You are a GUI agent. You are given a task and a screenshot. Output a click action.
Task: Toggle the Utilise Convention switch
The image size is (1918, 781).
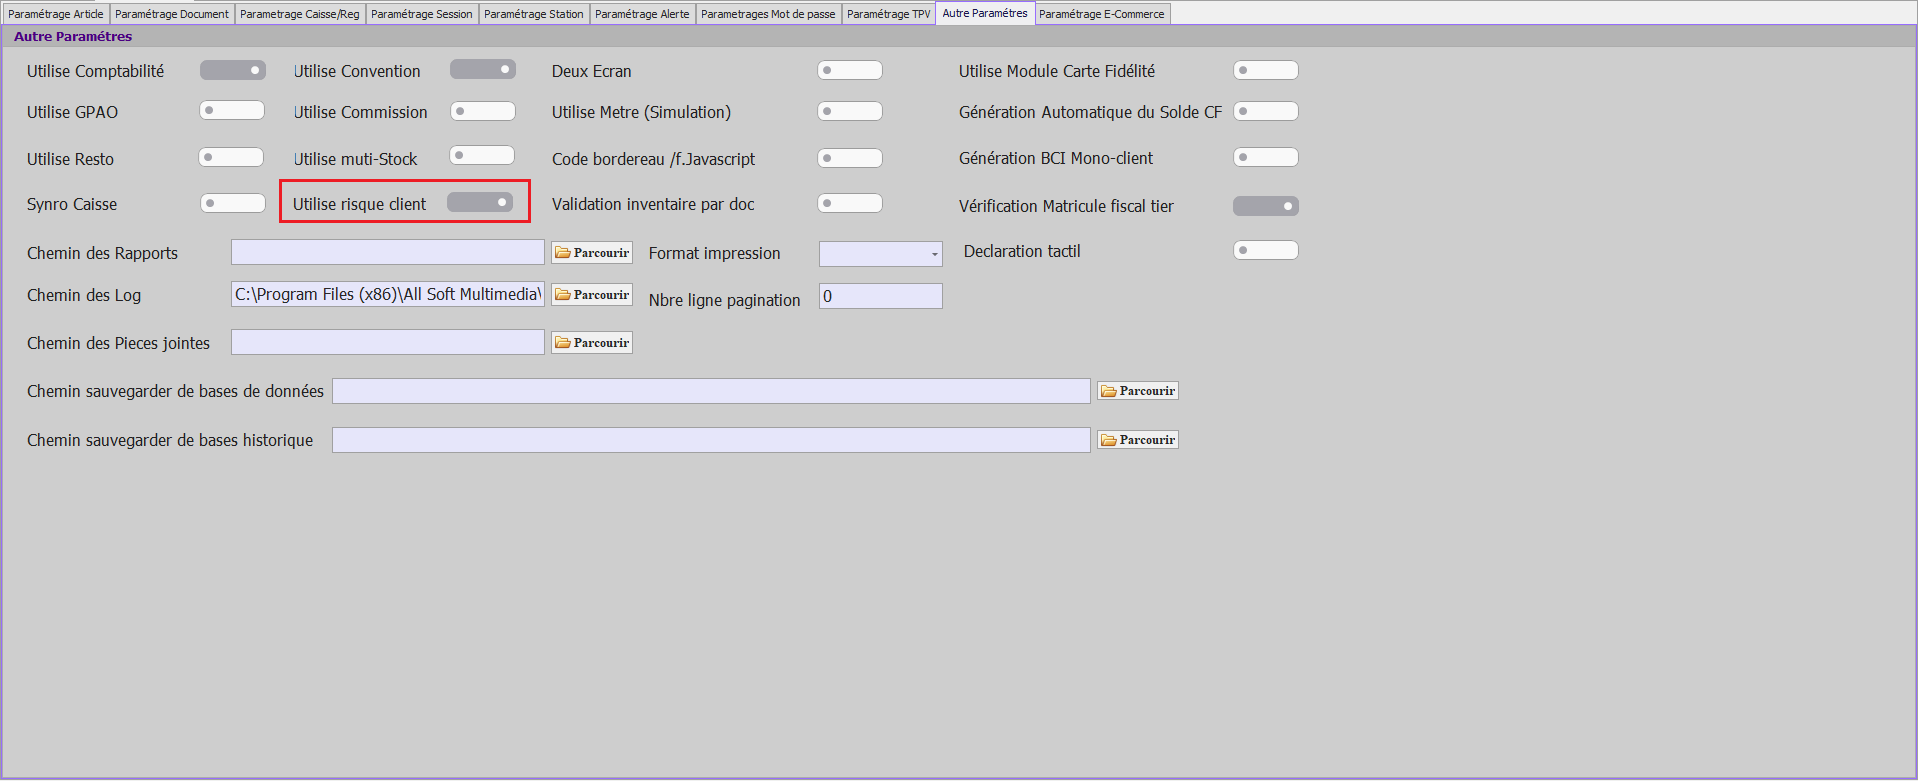(x=483, y=69)
